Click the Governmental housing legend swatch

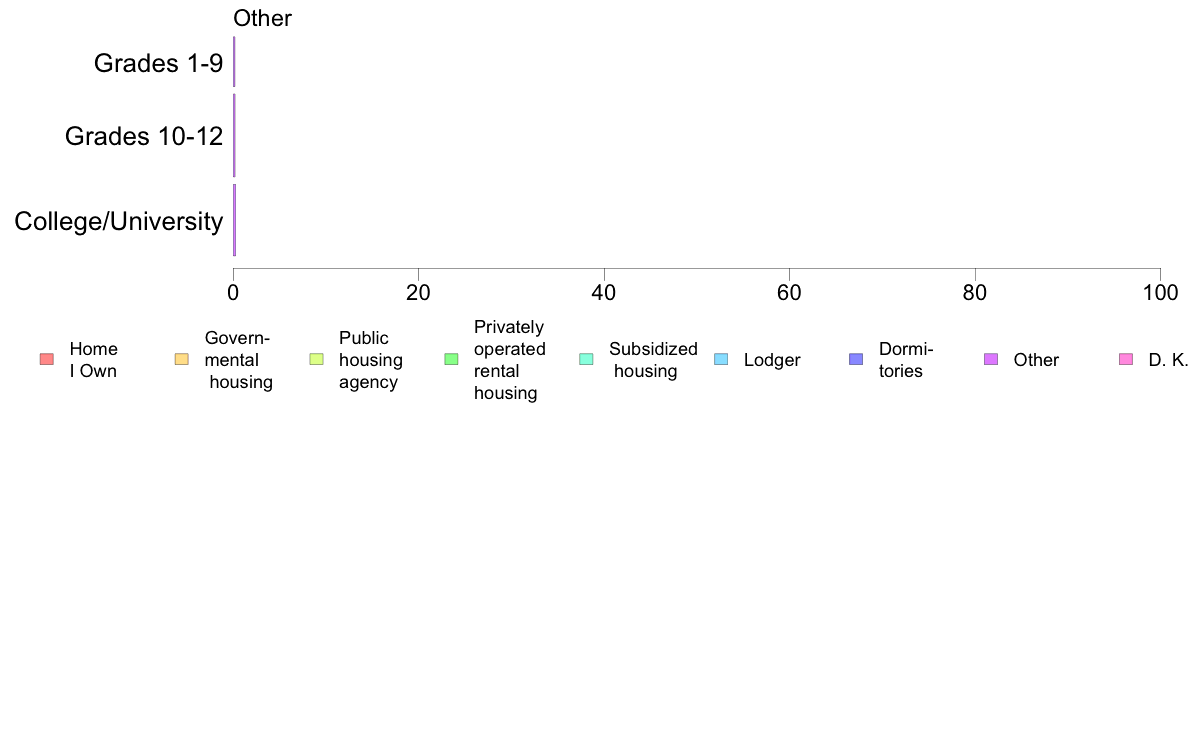182,359
